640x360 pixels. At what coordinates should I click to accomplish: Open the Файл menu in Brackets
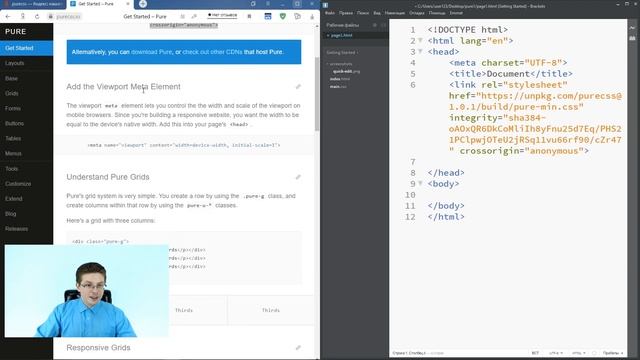point(330,13)
